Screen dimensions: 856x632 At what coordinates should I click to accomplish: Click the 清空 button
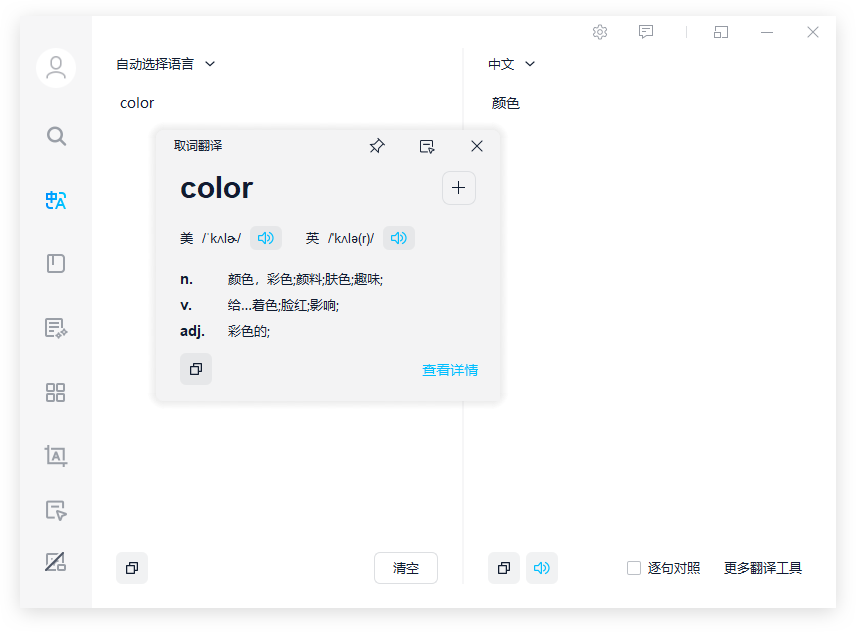click(406, 568)
